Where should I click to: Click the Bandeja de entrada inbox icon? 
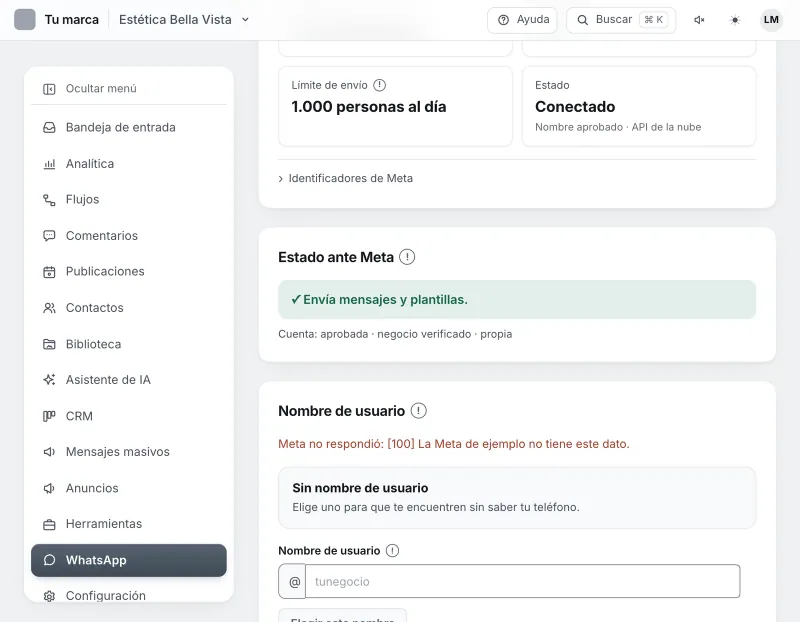click(x=49, y=128)
